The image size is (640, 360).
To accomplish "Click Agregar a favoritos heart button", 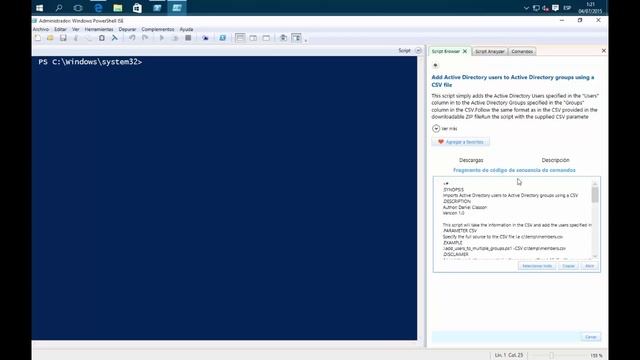I will pyautogui.click(x=461, y=142).
